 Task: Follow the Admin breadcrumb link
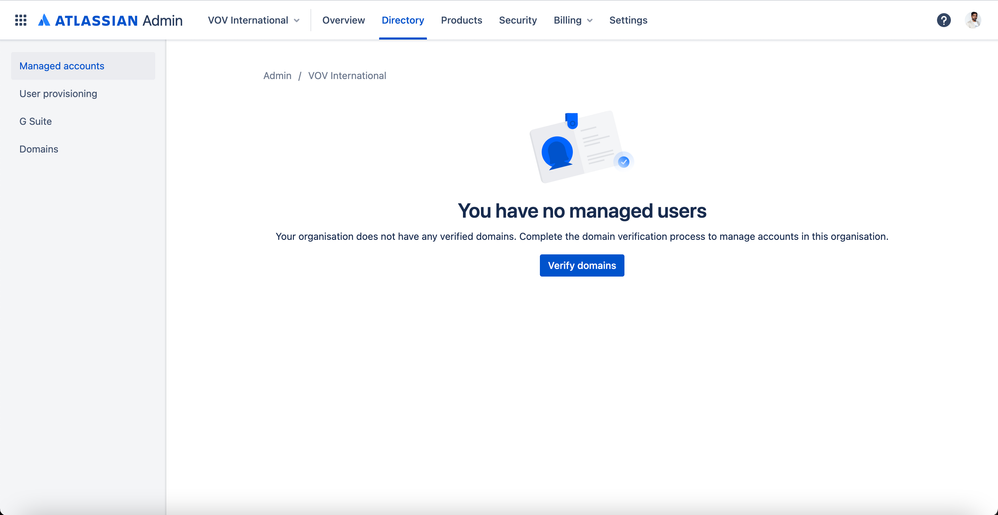(278, 76)
